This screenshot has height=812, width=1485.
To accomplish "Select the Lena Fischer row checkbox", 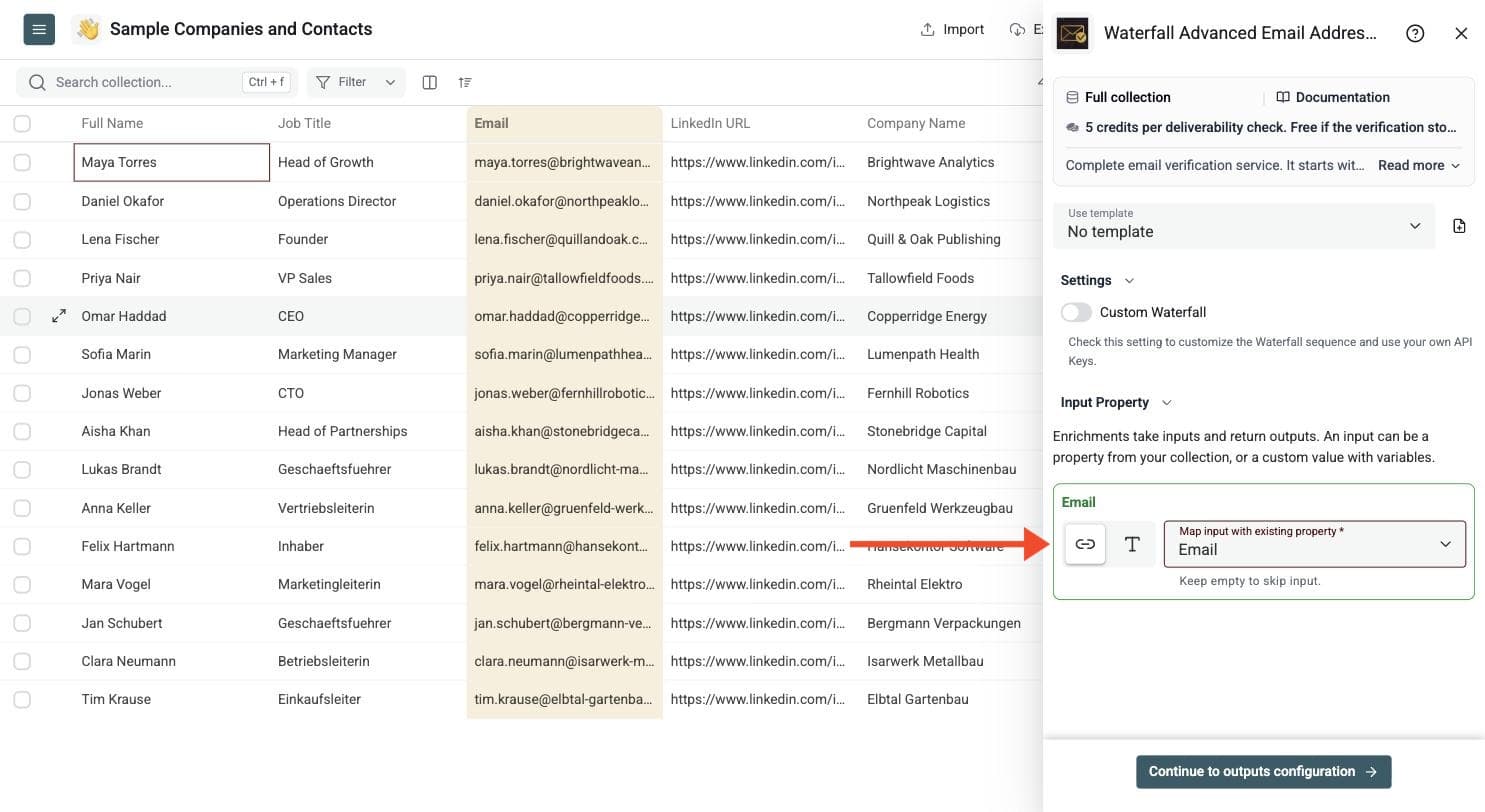I will point(22,239).
